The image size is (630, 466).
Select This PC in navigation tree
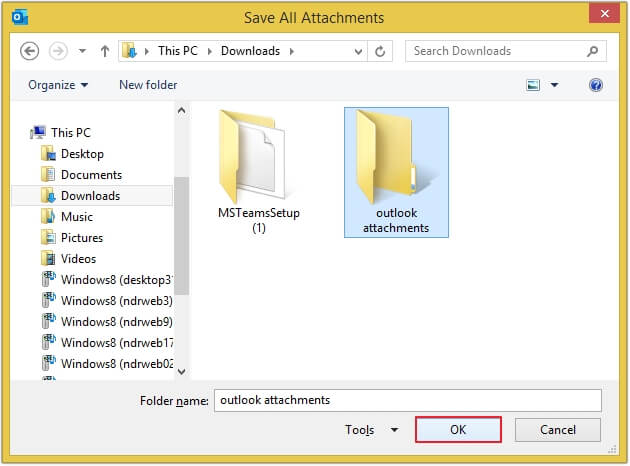point(61,133)
